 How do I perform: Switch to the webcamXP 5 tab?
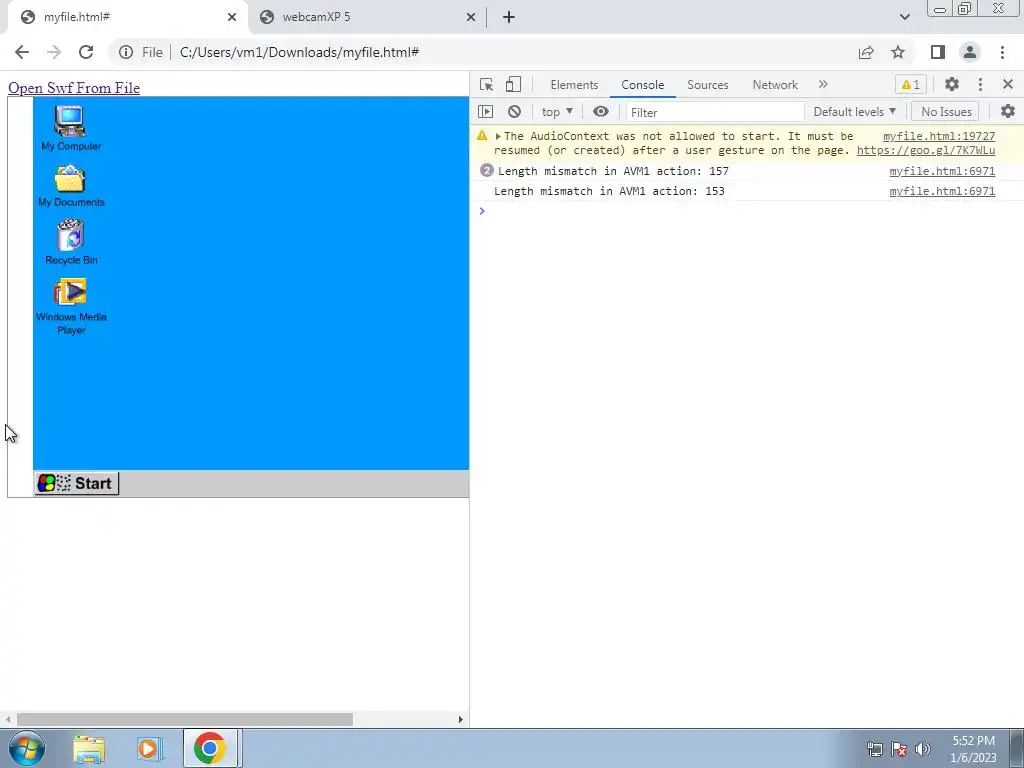367,17
